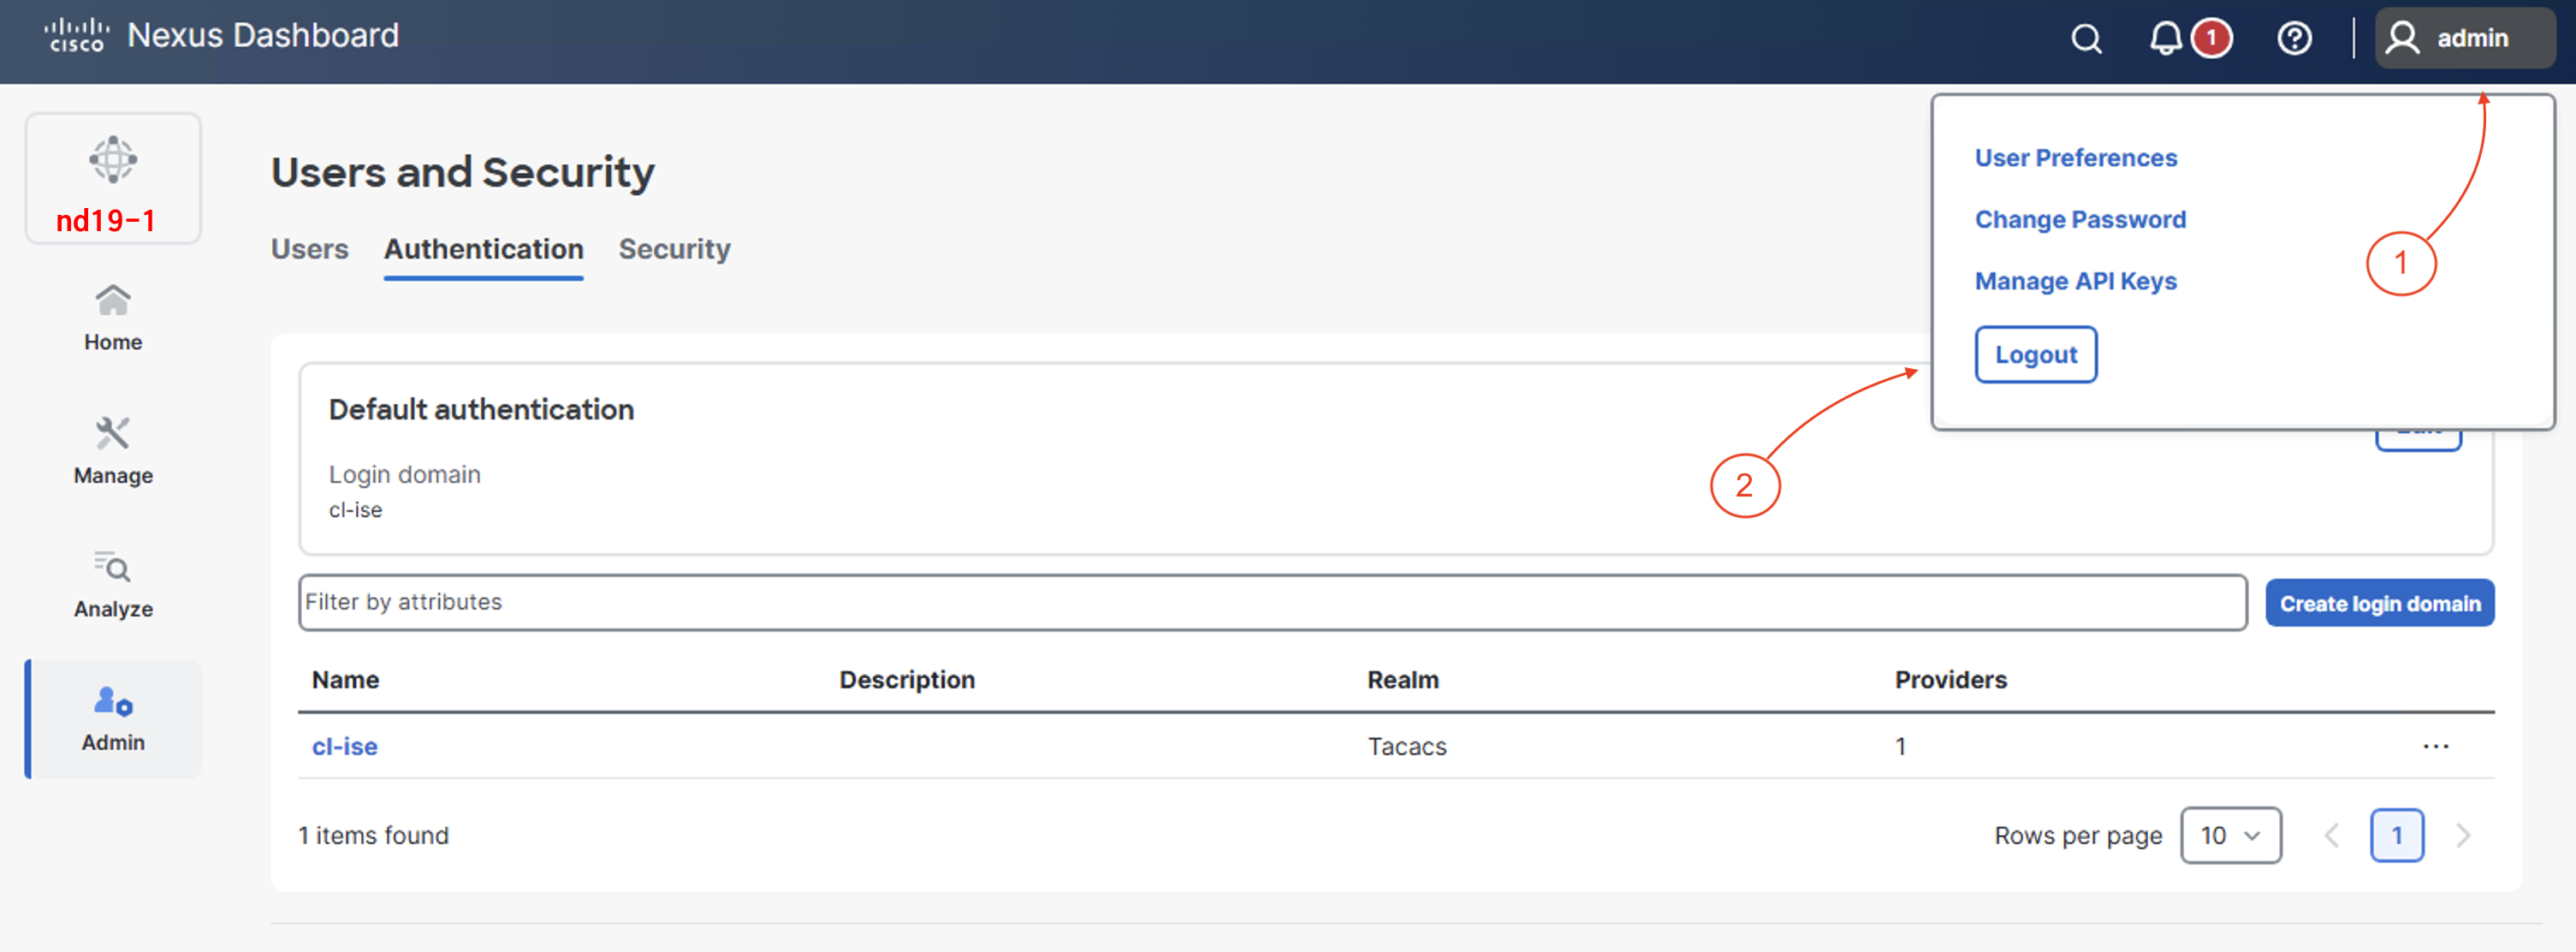Open the notifications bell icon
2576x952 pixels.
[x=2165, y=39]
